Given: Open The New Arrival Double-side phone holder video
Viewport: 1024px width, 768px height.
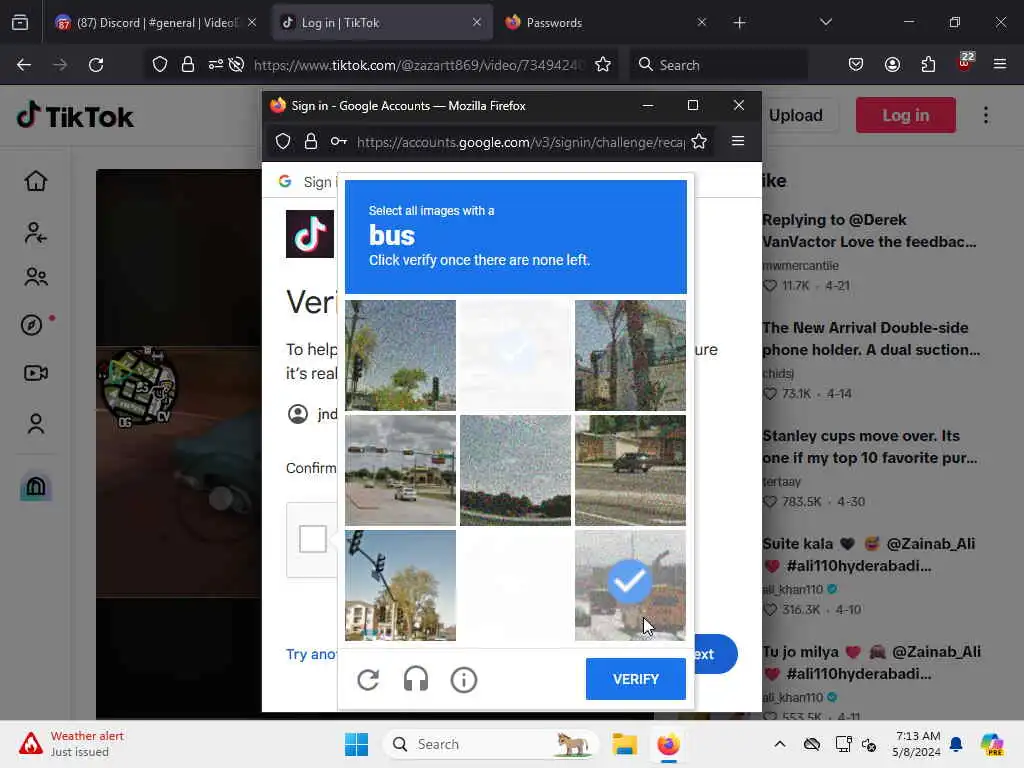Looking at the screenshot, I should click(x=871, y=338).
